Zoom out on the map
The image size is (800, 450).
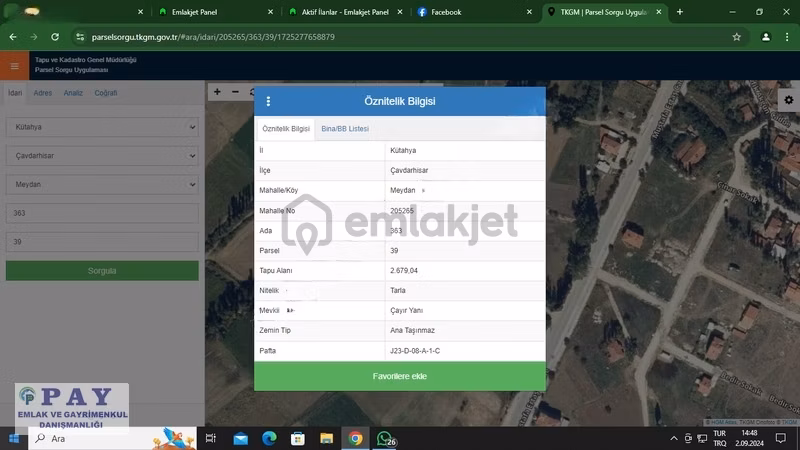click(x=235, y=92)
